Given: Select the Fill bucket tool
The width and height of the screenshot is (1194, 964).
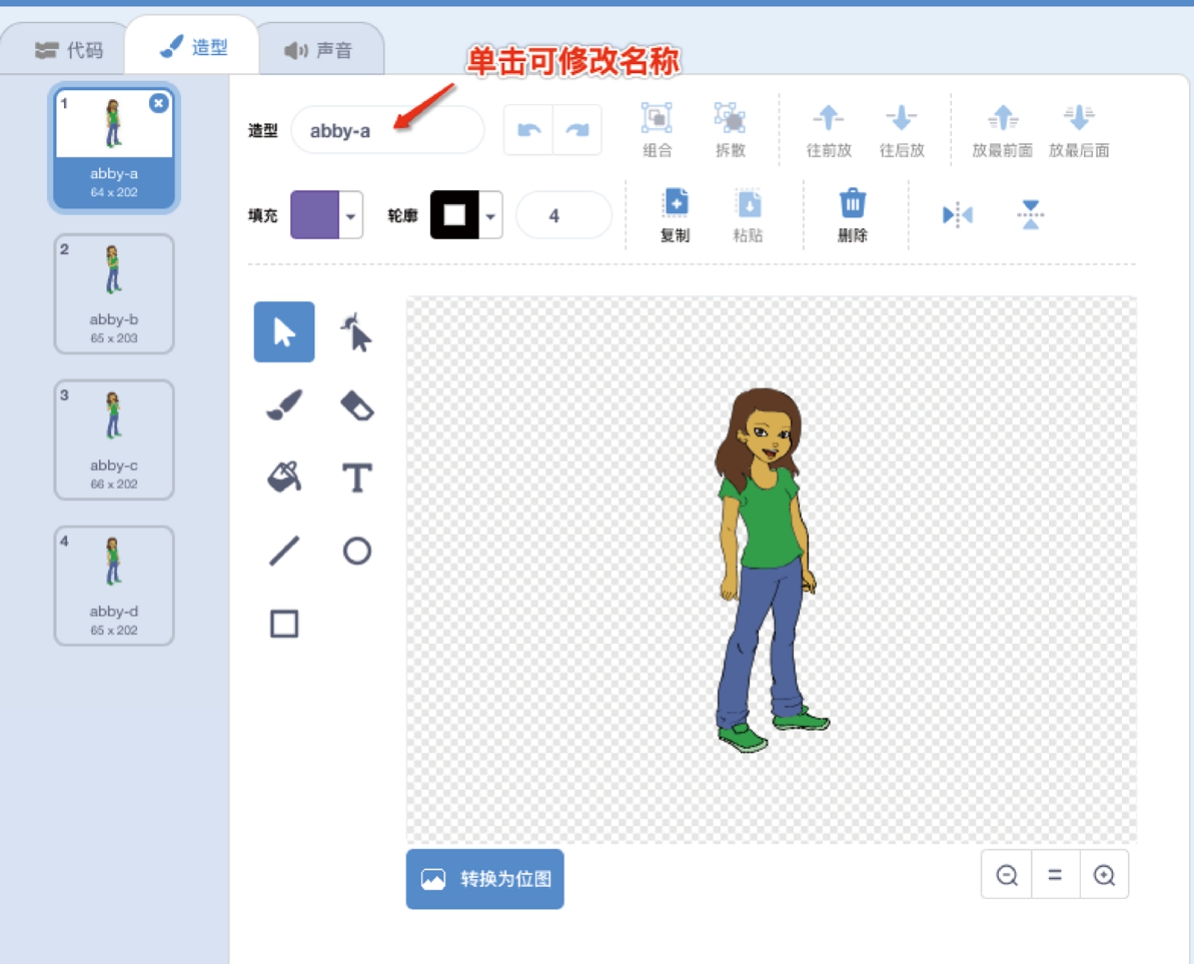Looking at the screenshot, I should (284, 478).
